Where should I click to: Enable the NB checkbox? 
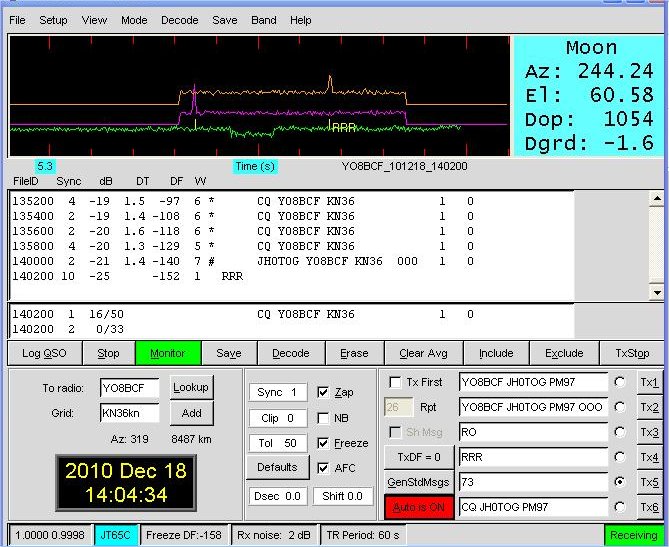click(x=323, y=418)
